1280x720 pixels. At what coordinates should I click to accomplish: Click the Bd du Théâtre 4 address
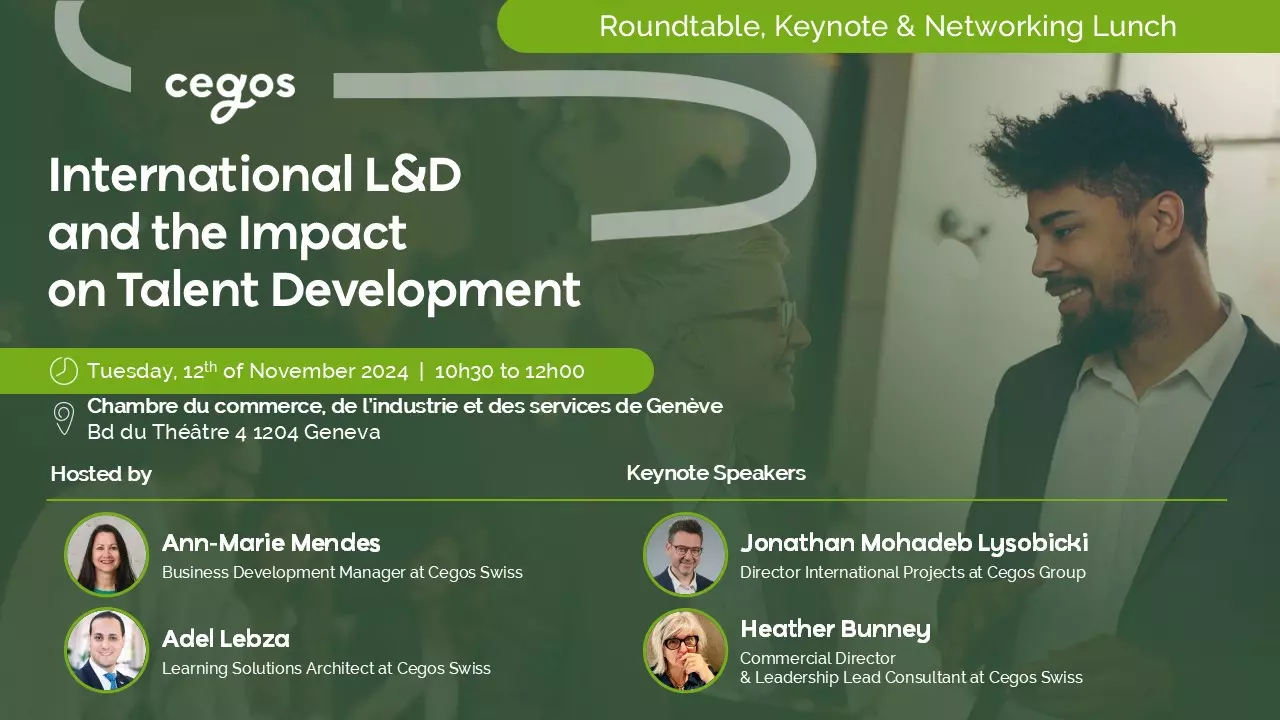click(233, 432)
